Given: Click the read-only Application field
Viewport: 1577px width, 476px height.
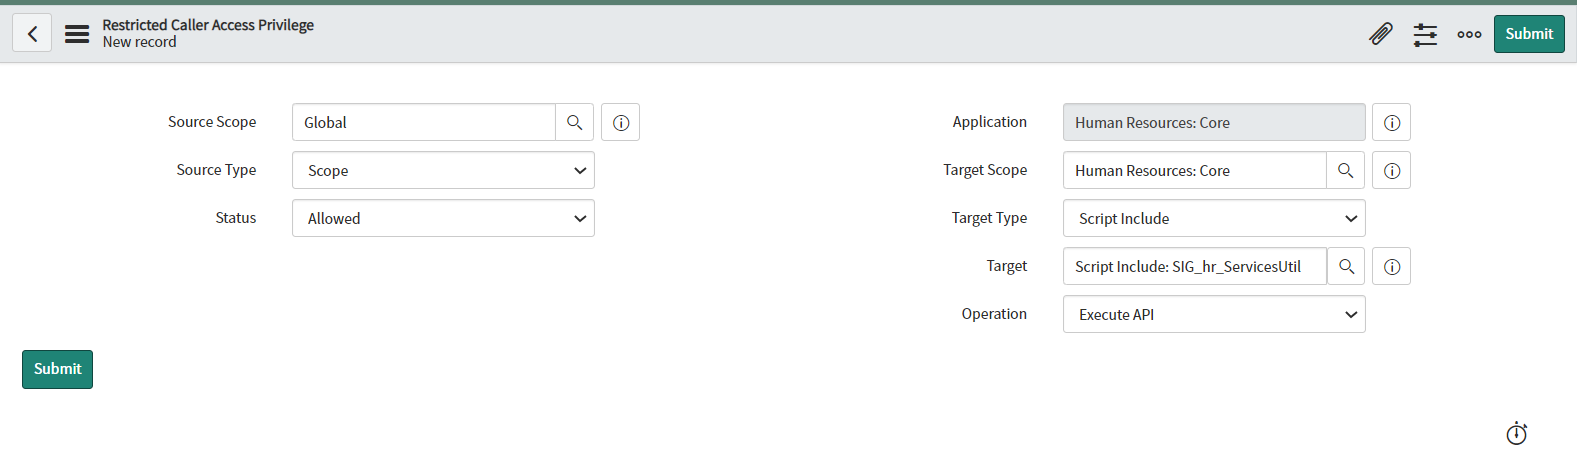Looking at the screenshot, I should [1214, 122].
